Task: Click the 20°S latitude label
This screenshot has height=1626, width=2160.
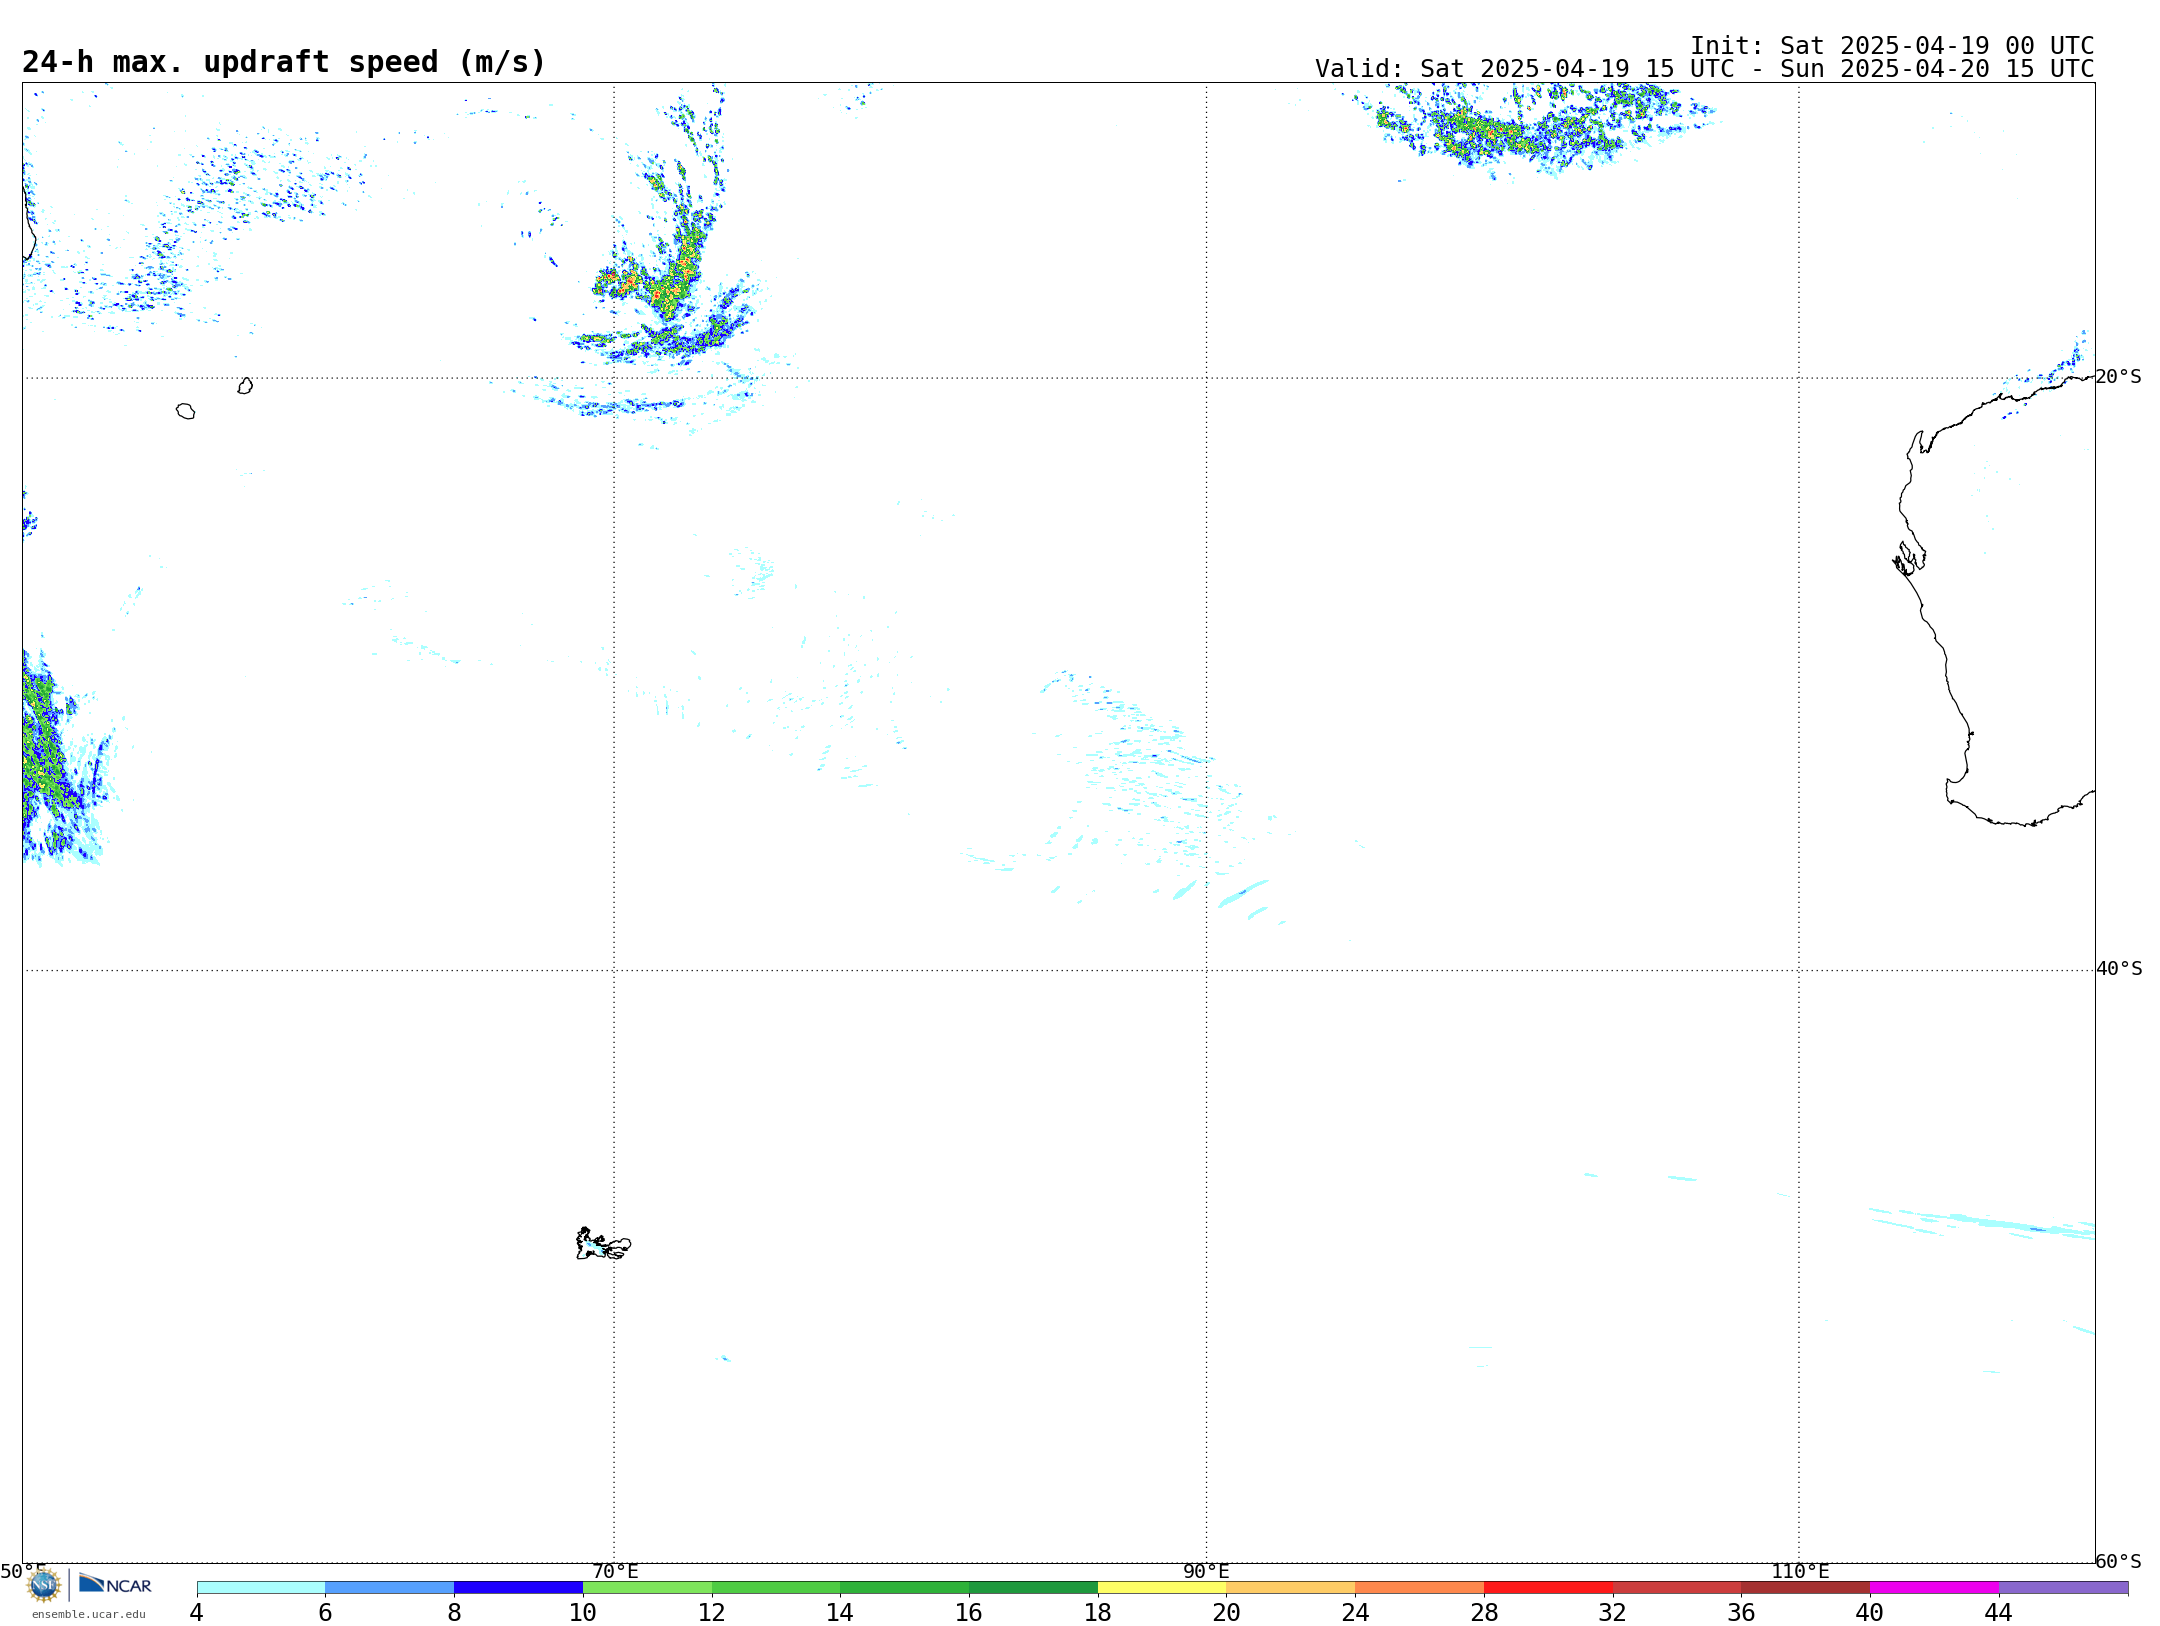Action: click(x=2118, y=377)
